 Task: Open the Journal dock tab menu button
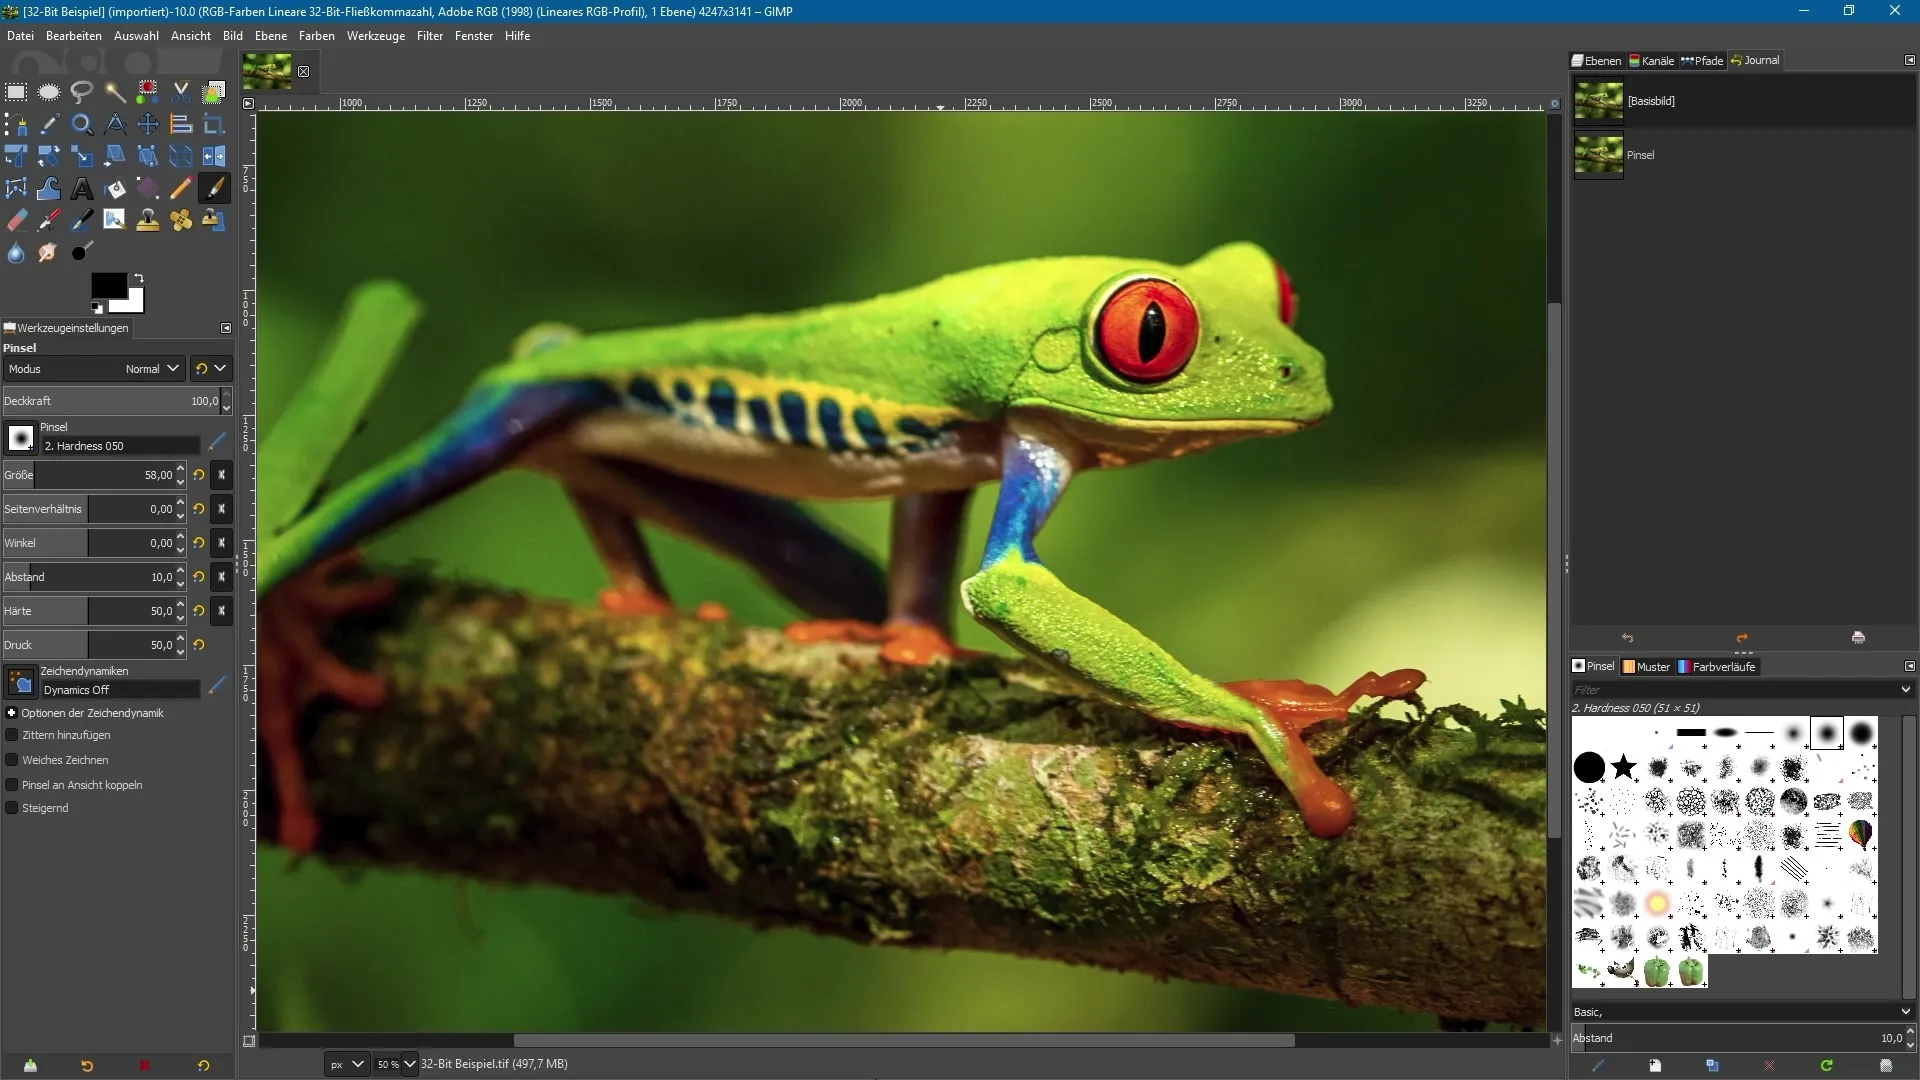pyautogui.click(x=1909, y=60)
